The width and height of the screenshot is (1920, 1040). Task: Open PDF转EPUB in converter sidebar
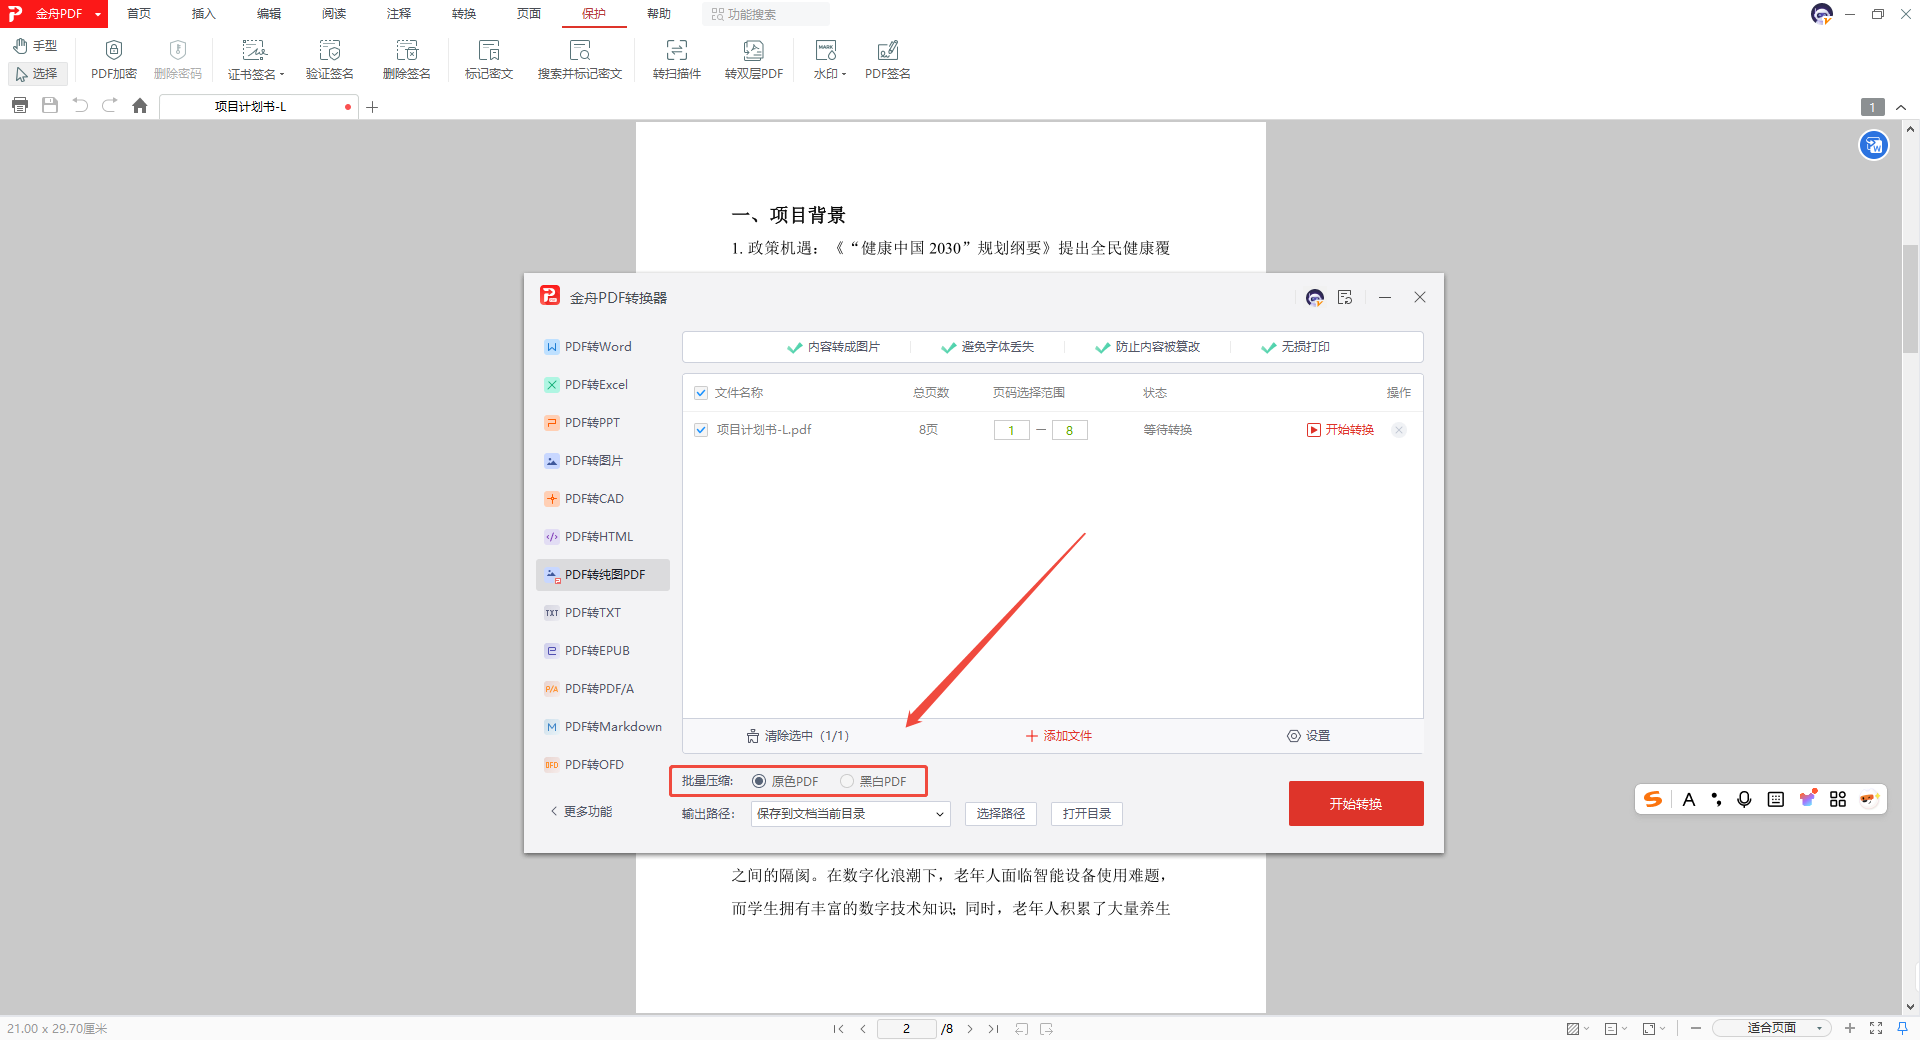point(603,651)
